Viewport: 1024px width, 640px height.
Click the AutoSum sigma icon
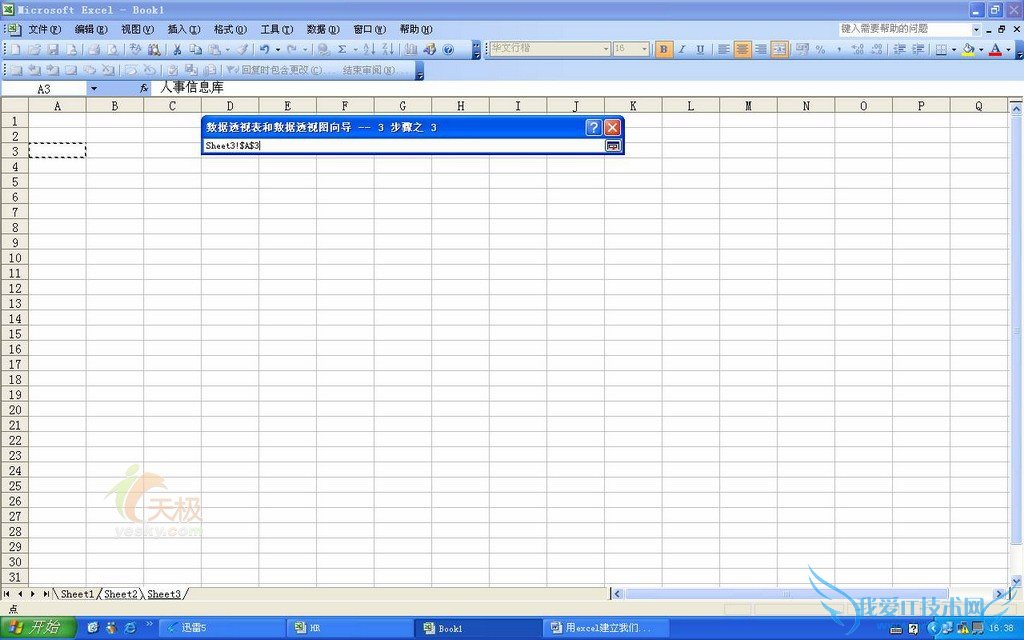pos(342,50)
